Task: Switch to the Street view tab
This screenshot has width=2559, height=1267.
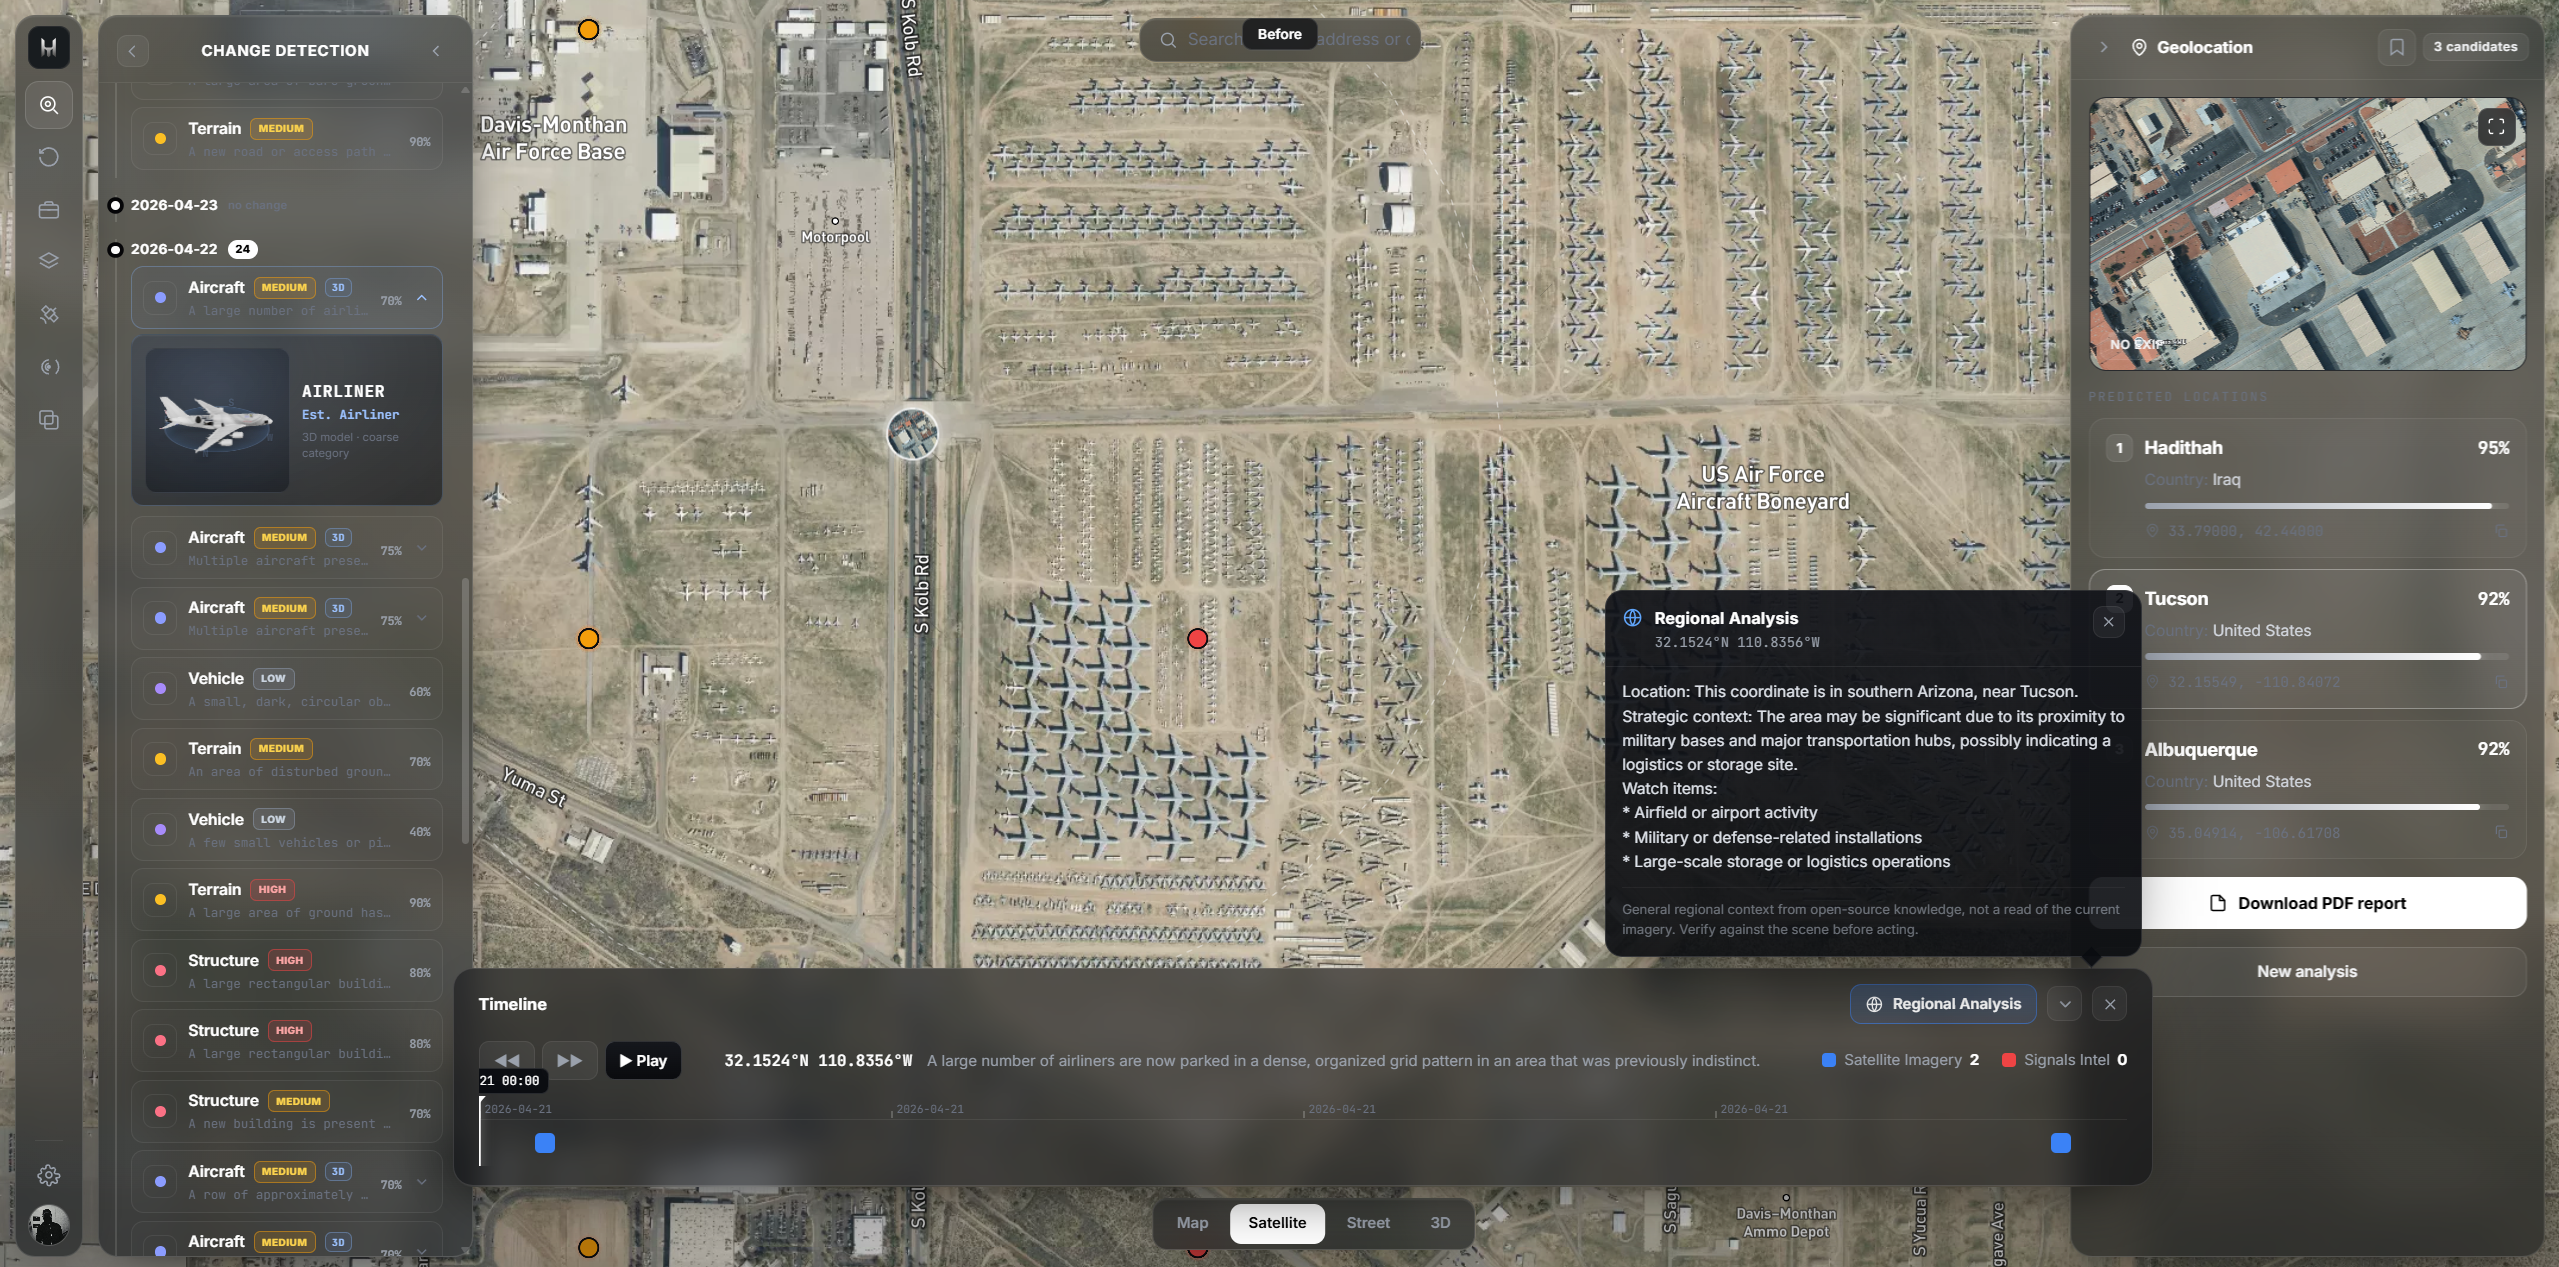Action: tap(1367, 1223)
